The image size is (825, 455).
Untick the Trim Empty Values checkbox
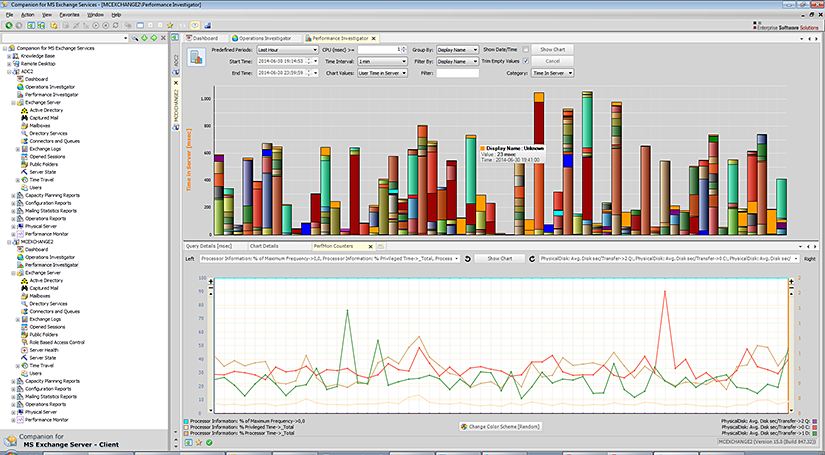pos(525,61)
